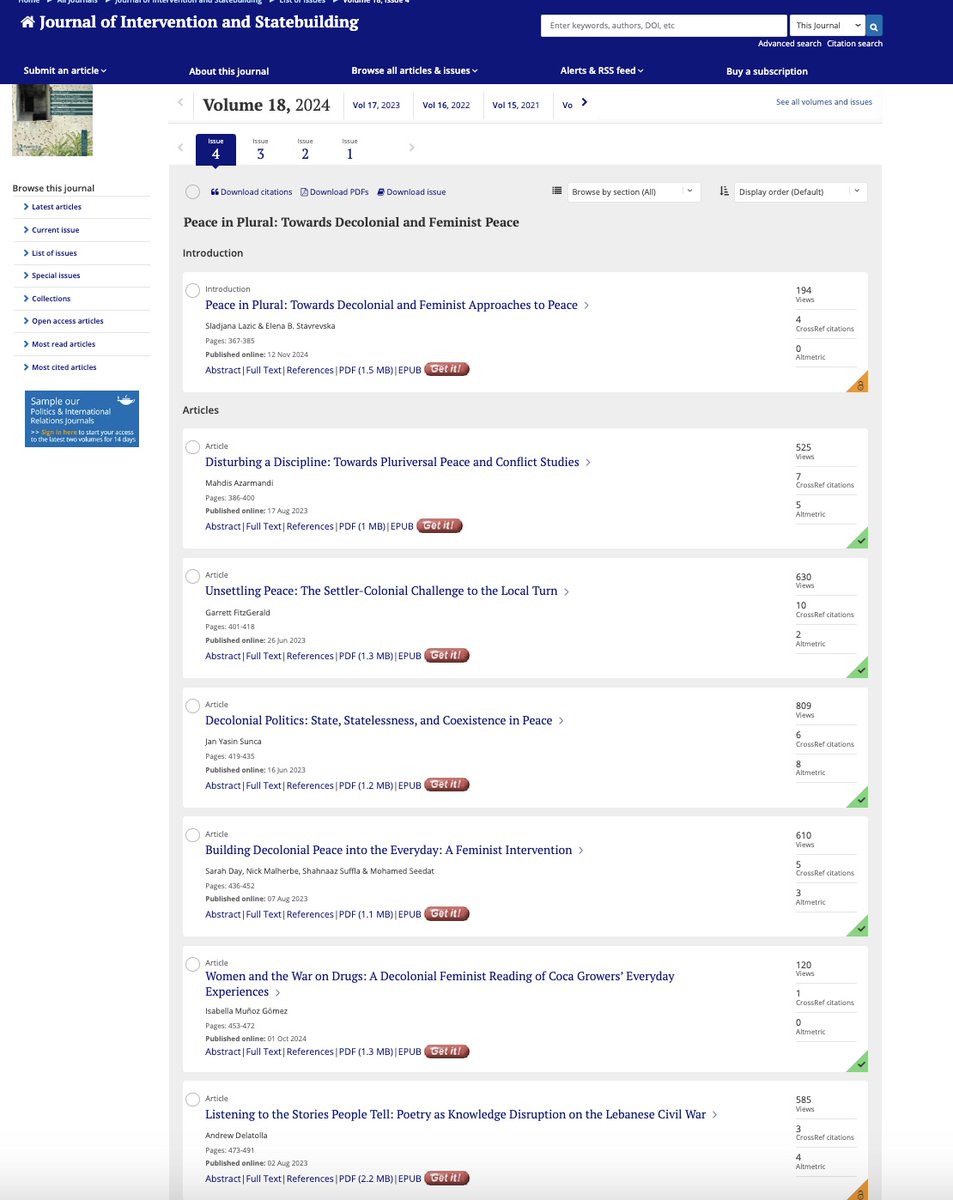Click Get it! under Disturbing a Discipline
953x1200 pixels.
(440, 526)
